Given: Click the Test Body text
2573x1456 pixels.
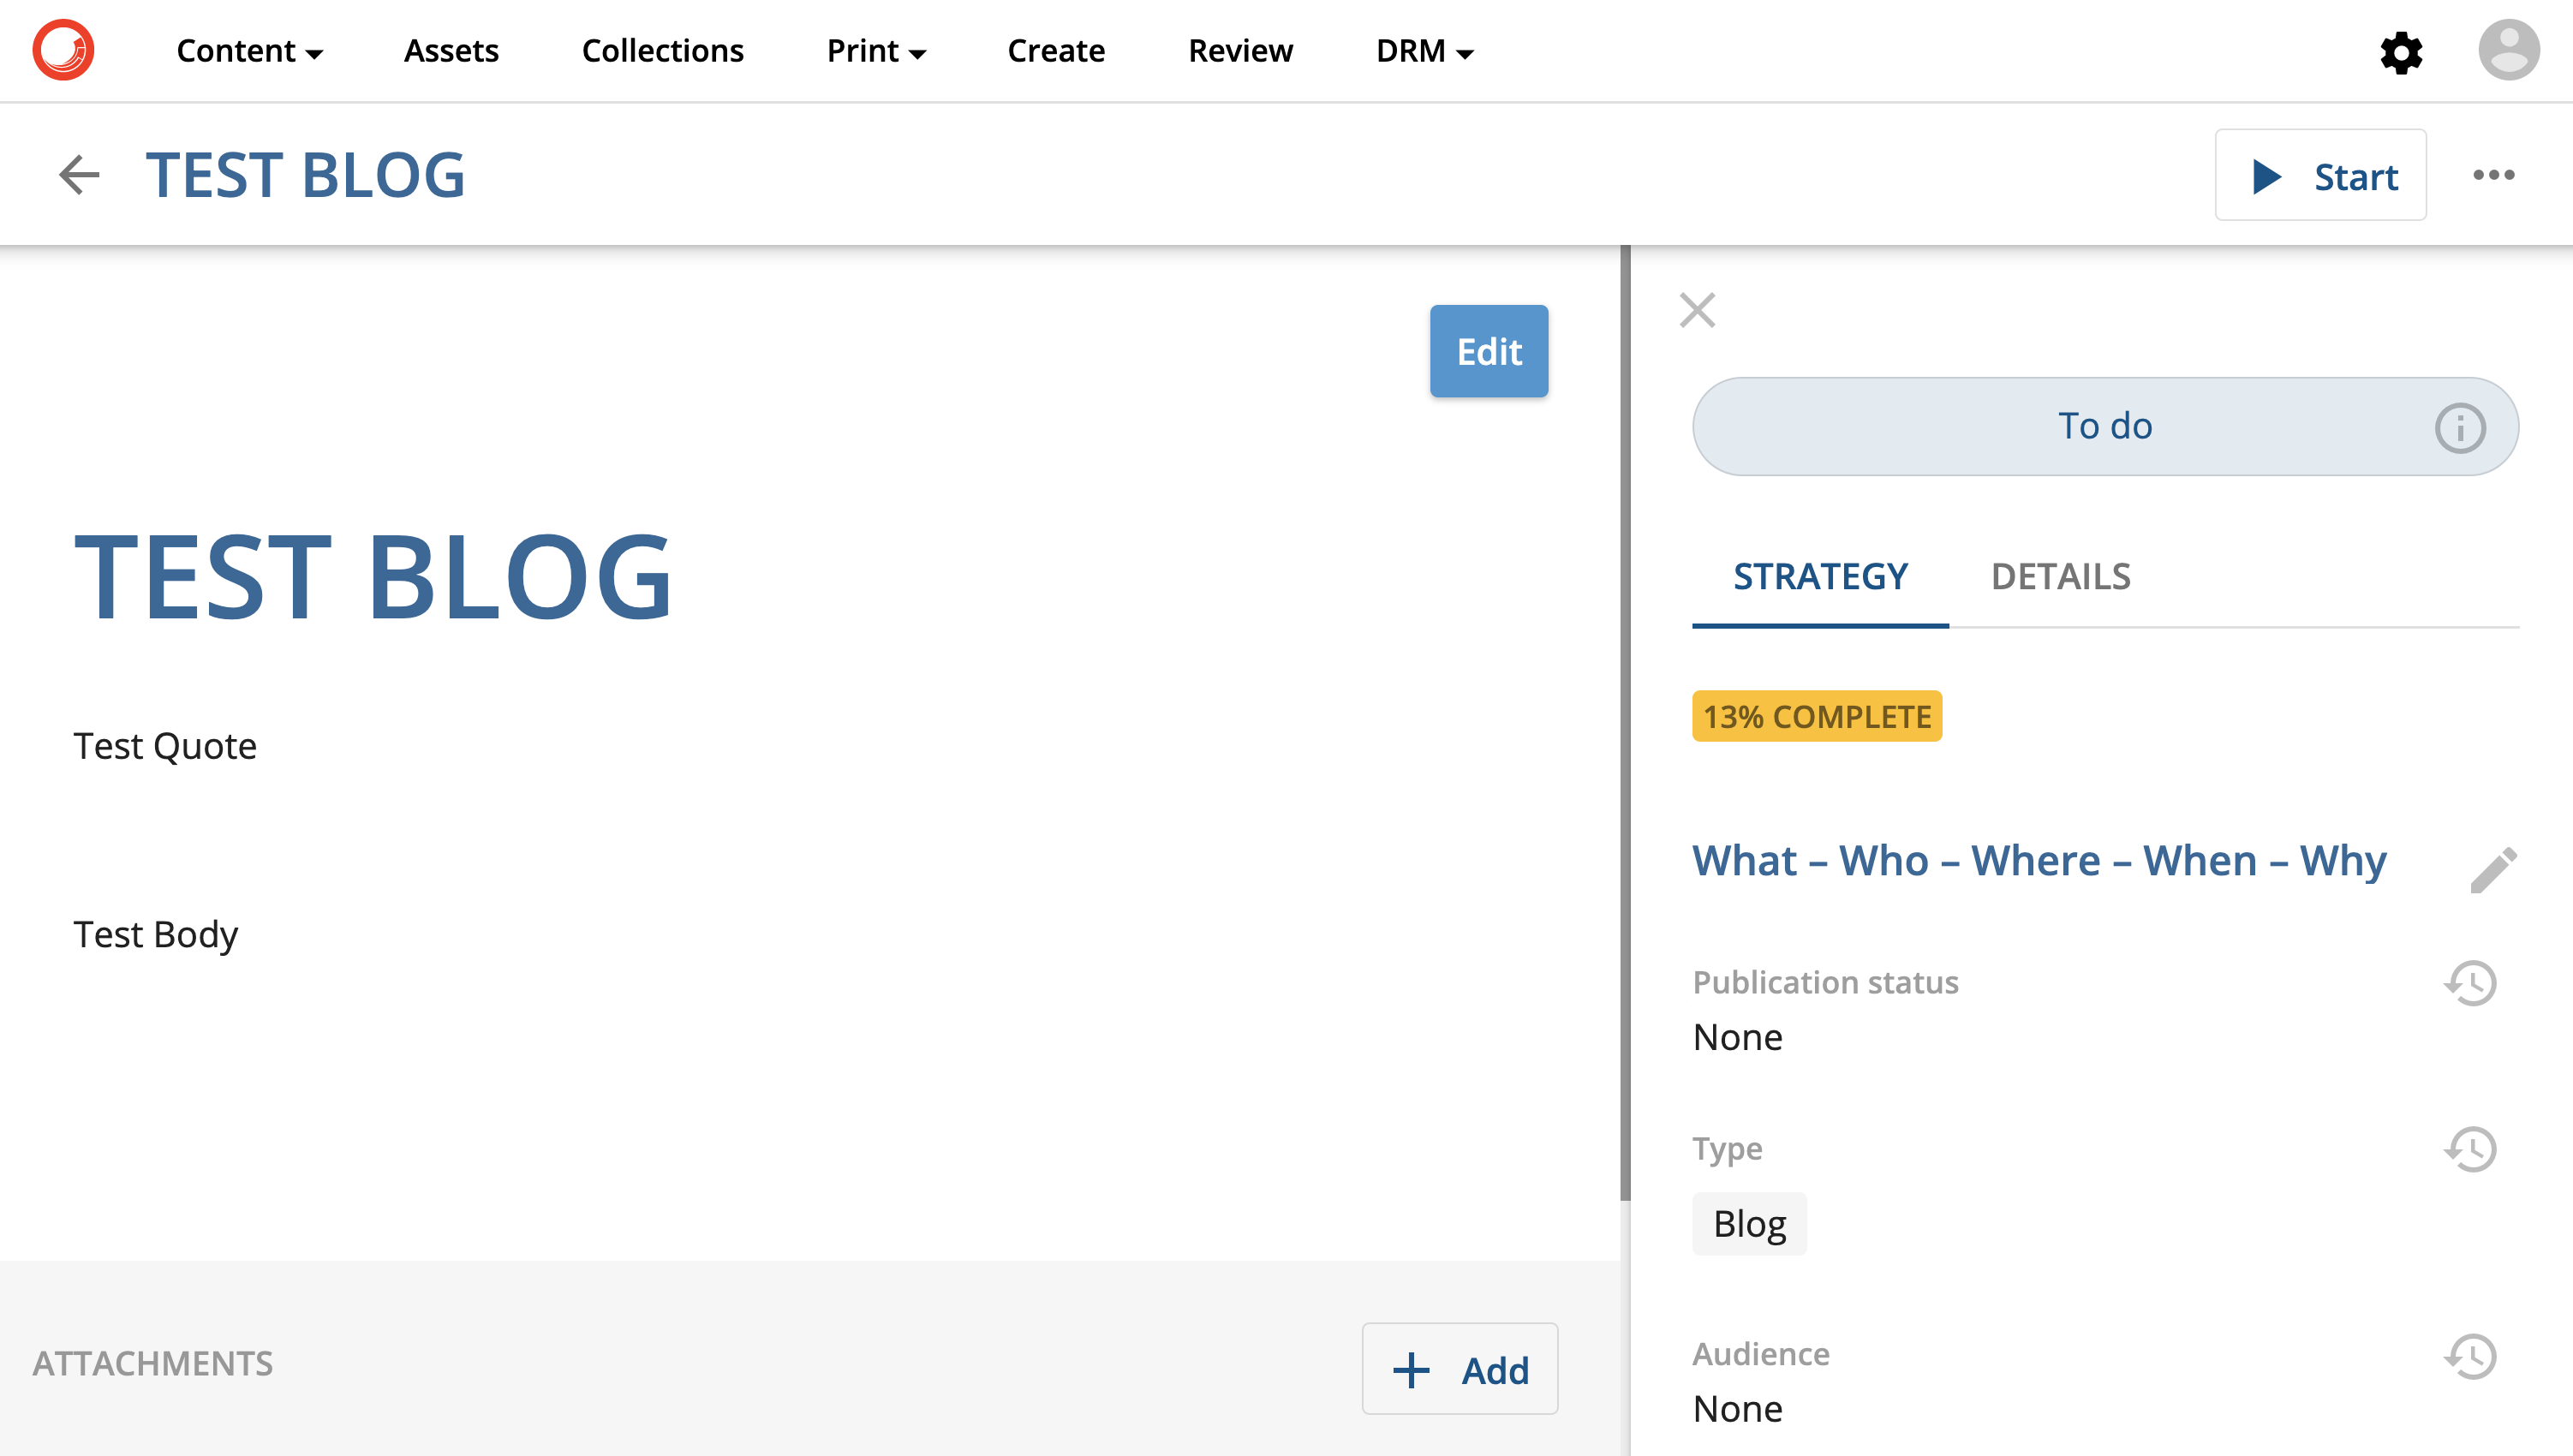Looking at the screenshot, I should [x=156, y=934].
